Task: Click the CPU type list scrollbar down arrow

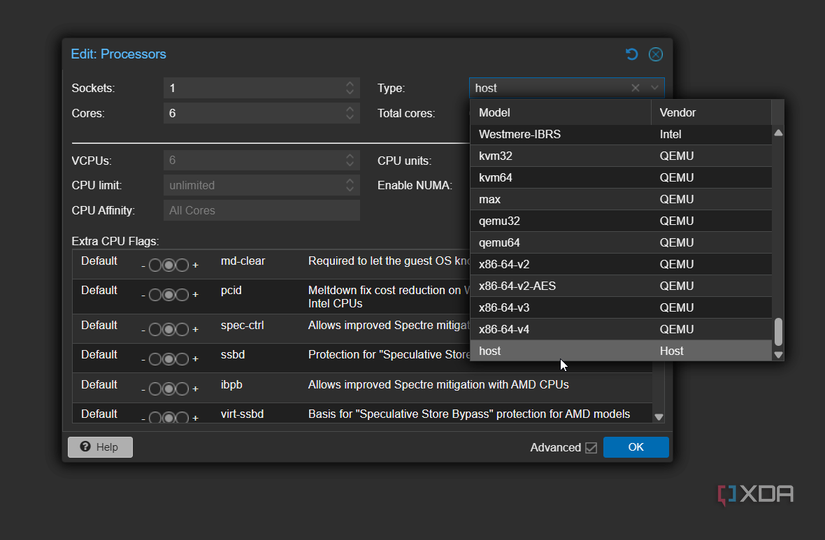Action: [778, 355]
